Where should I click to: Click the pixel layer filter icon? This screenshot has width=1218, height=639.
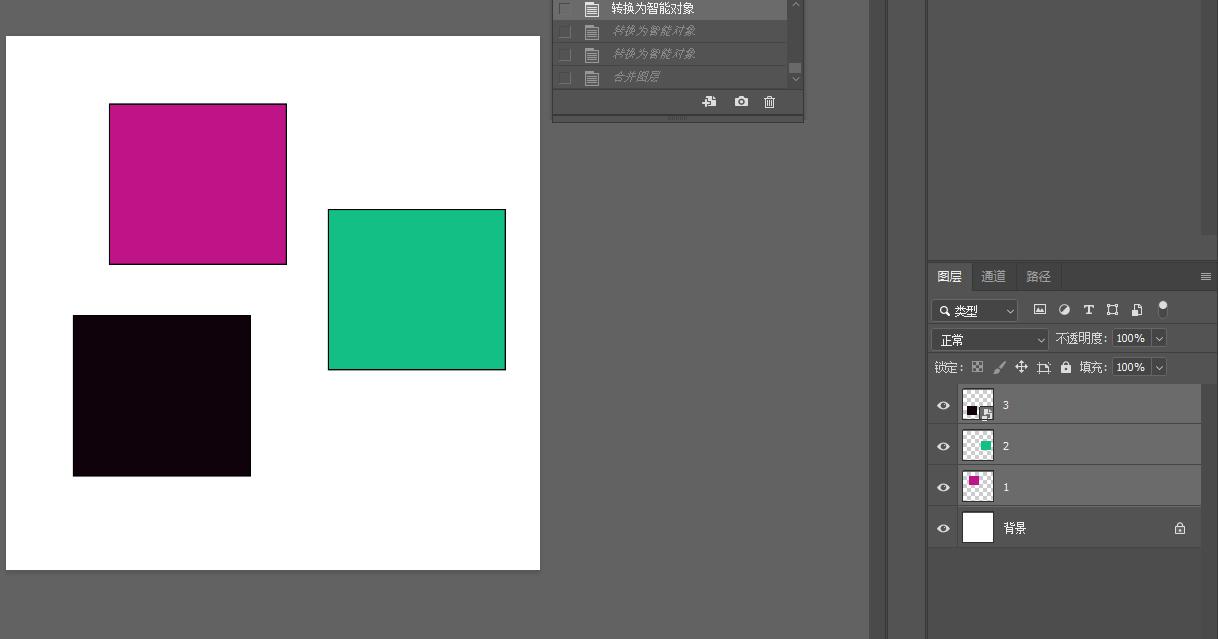[x=1040, y=310]
